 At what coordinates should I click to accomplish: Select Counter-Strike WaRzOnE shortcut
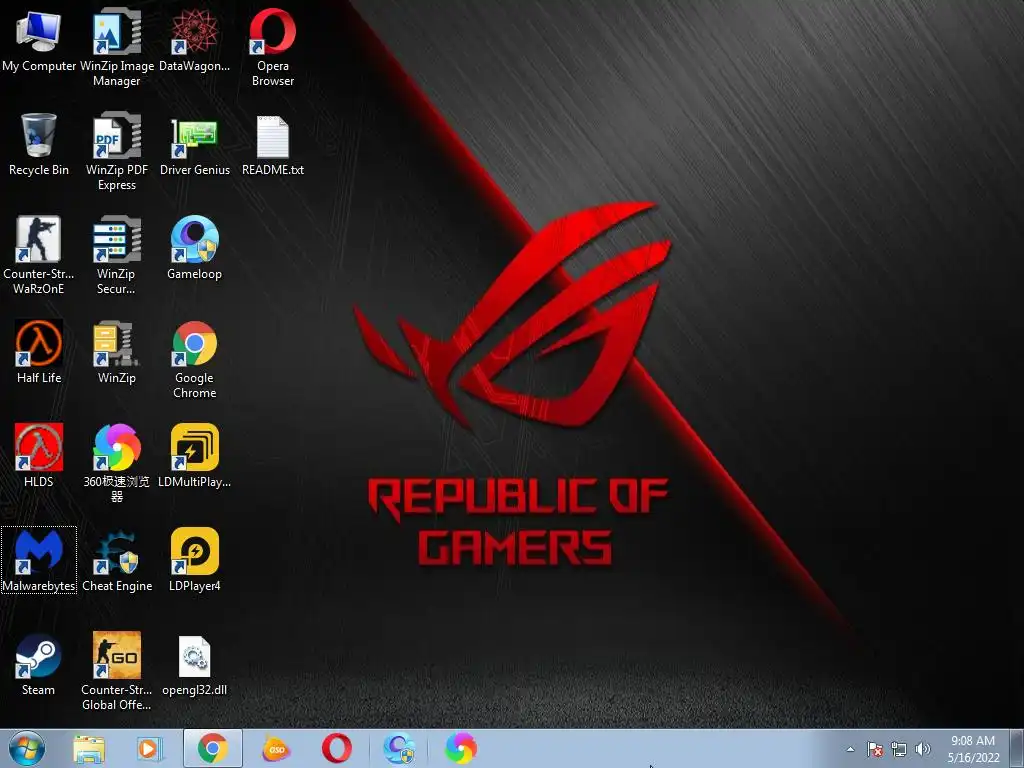(39, 255)
